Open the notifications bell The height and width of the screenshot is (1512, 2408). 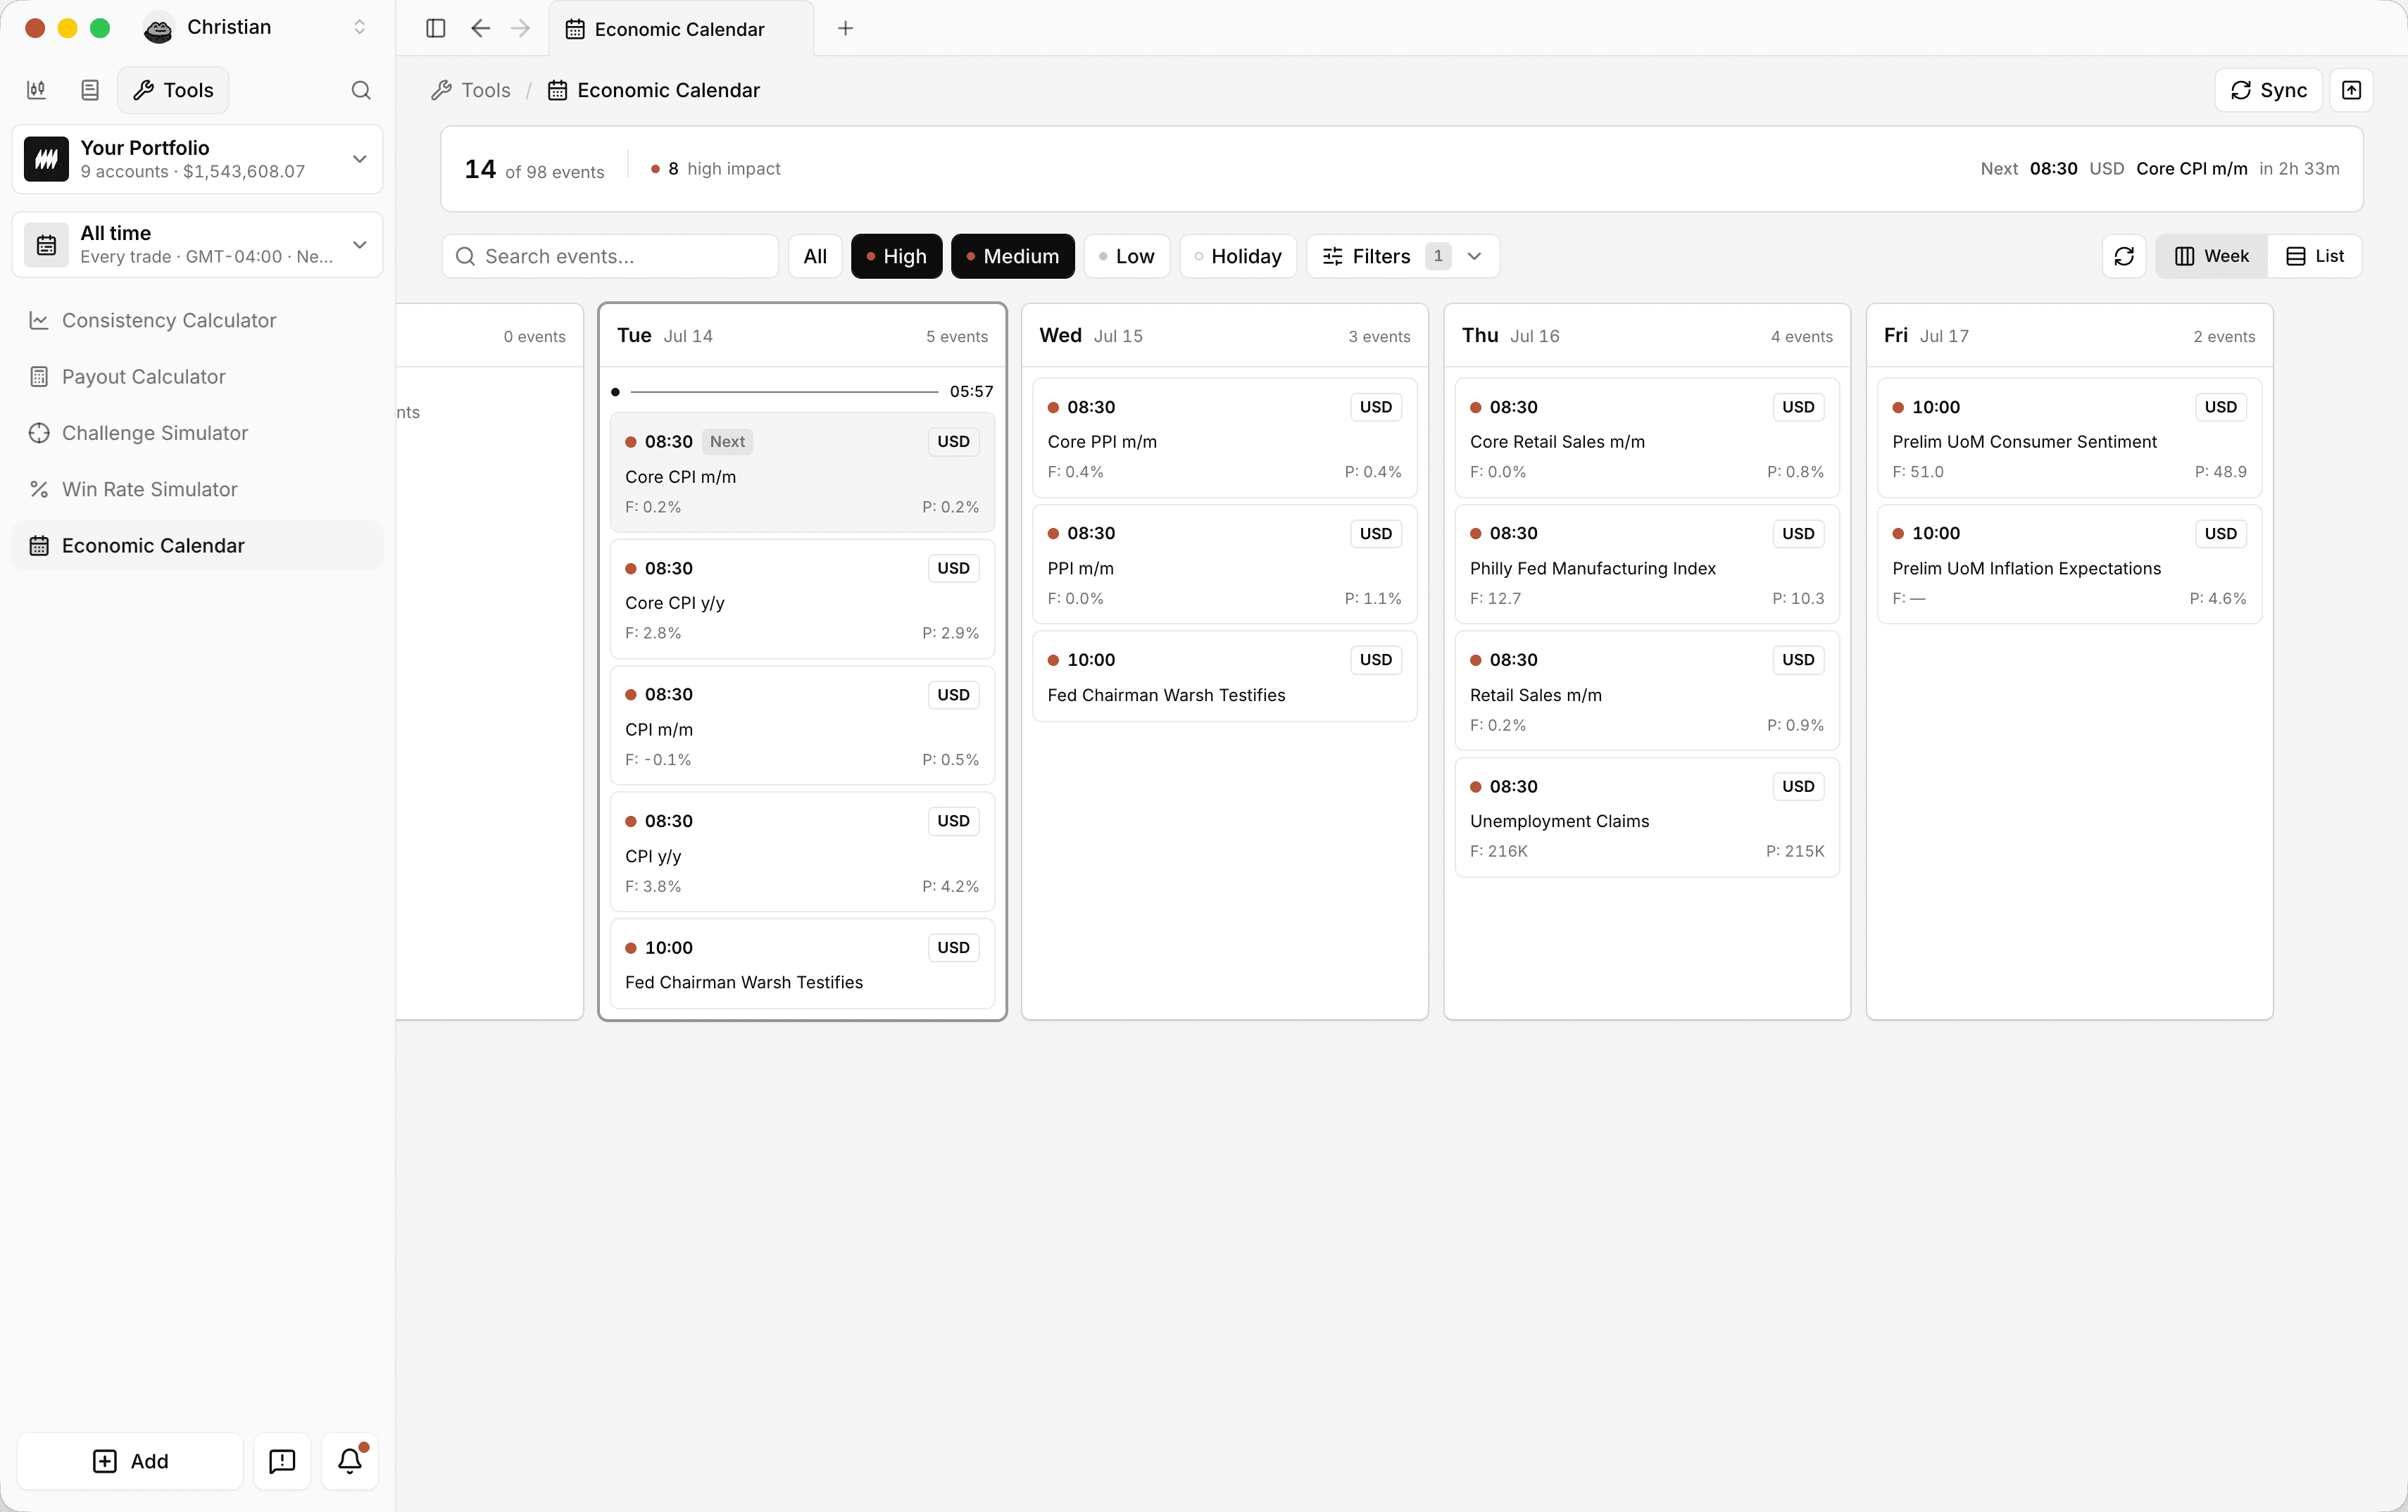[350, 1461]
